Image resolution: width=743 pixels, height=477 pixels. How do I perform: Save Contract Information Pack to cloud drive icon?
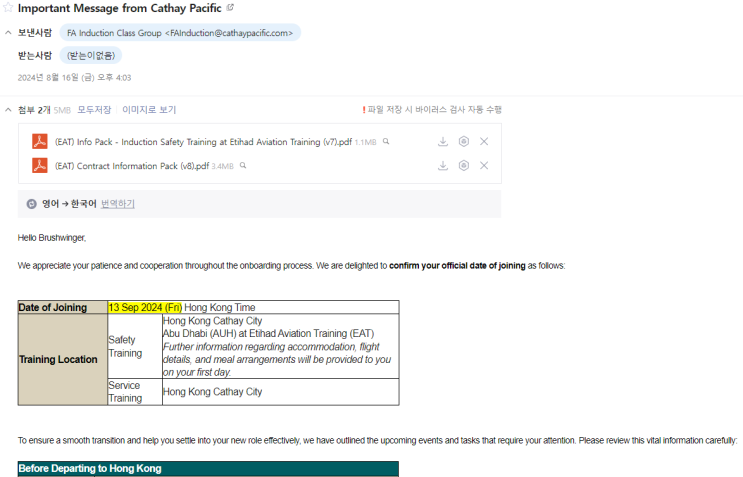click(464, 165)
